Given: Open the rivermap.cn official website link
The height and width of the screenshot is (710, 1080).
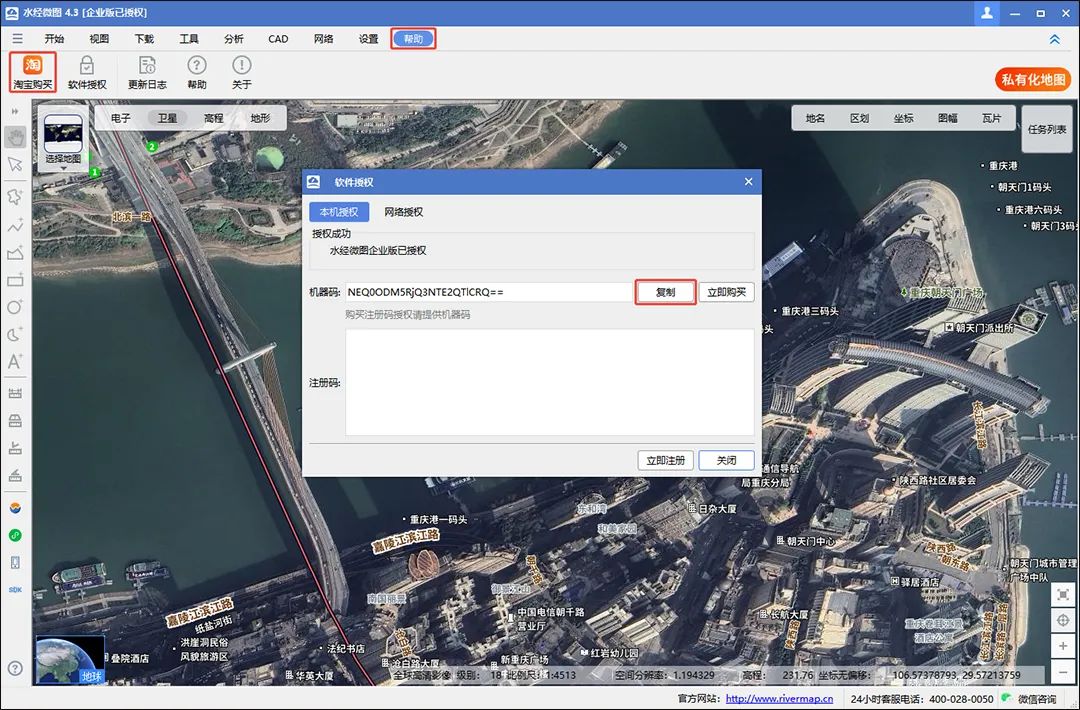Looking at the screenshot, I should (x=779, y=698).
